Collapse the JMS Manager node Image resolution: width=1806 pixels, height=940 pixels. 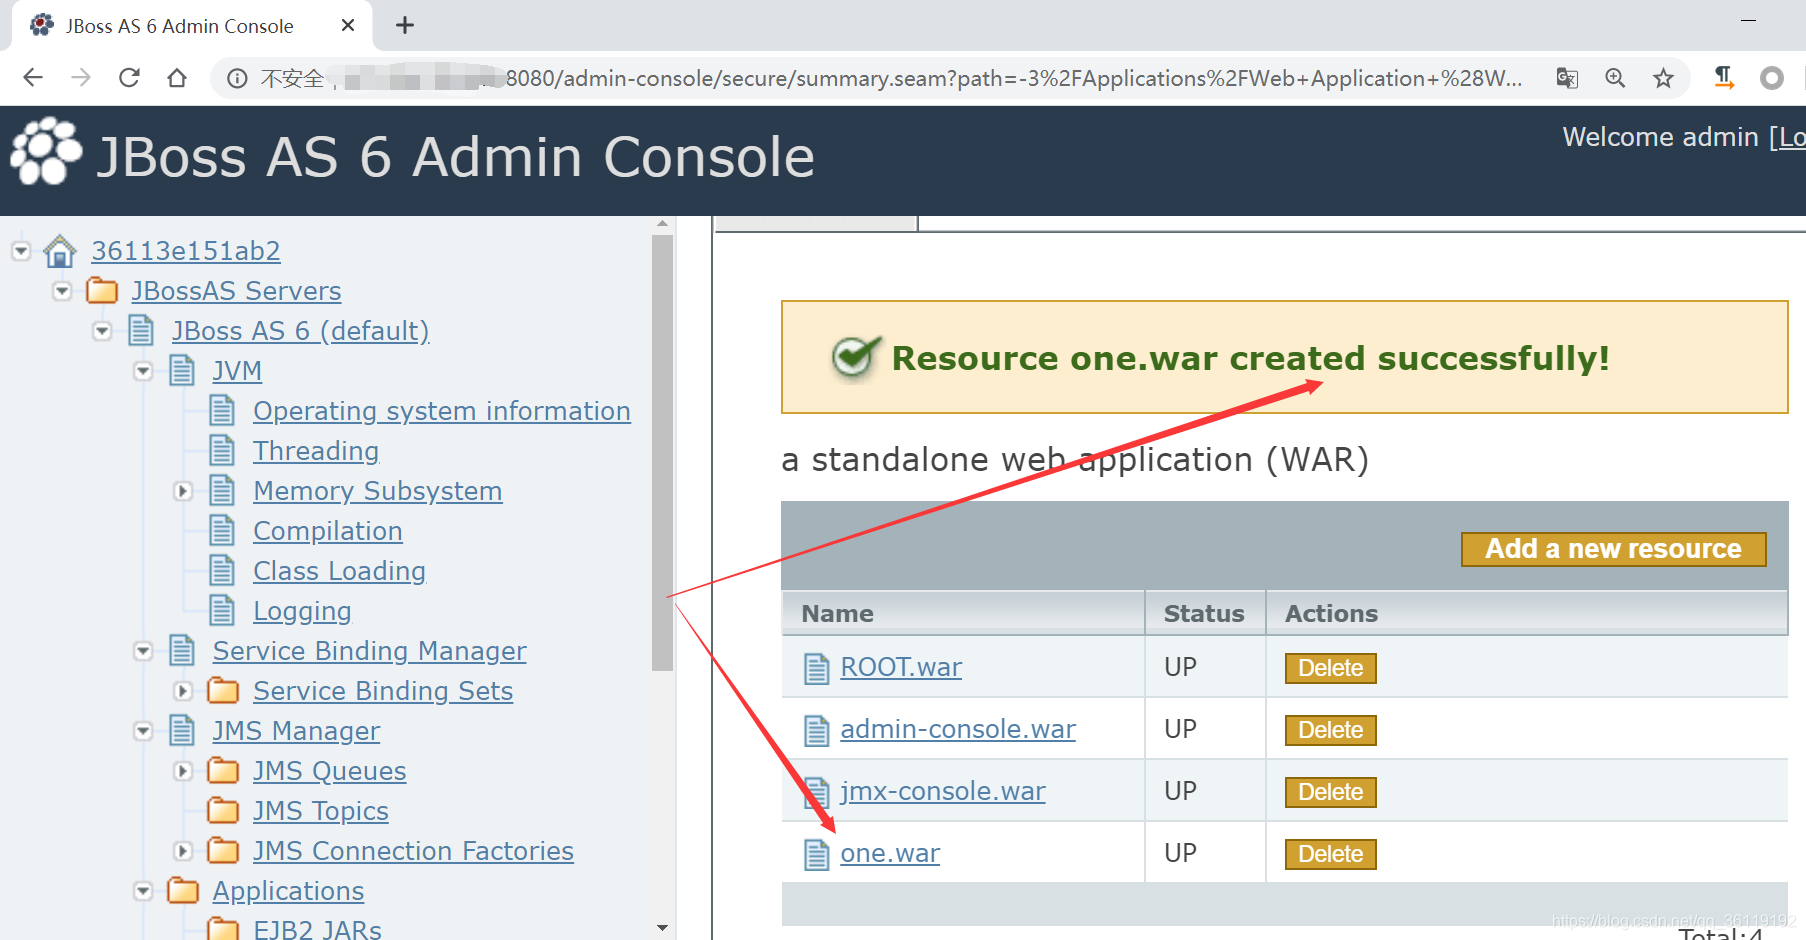click(143, 731)
